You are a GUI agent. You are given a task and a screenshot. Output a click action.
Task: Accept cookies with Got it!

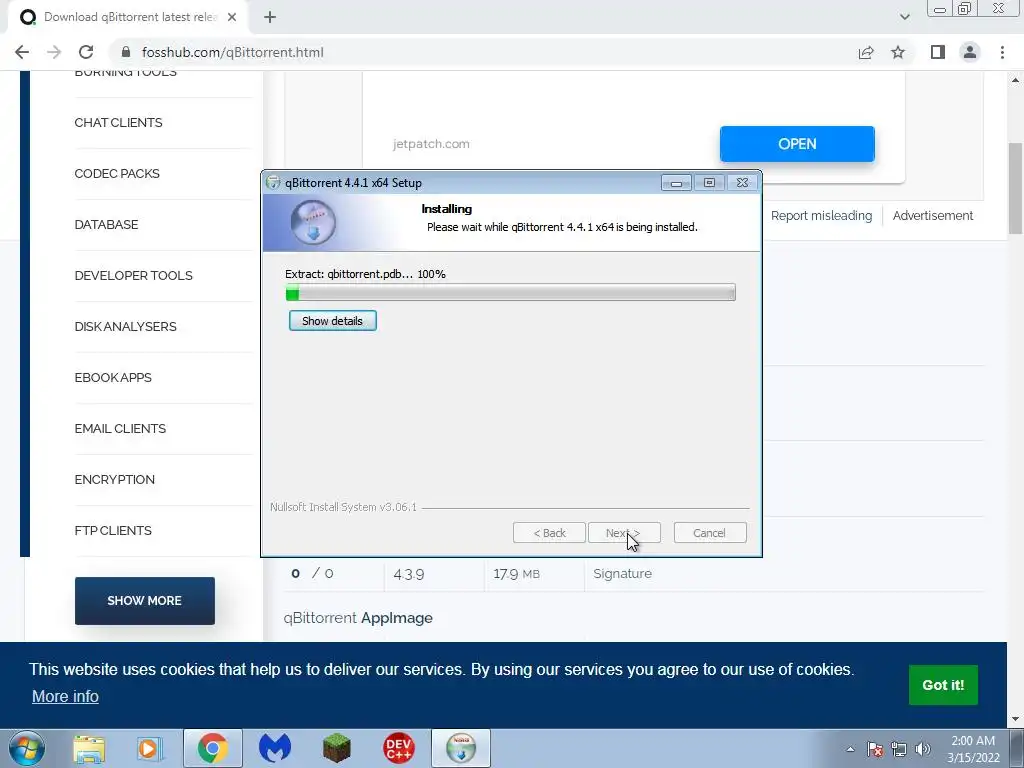tap(943, 685)
